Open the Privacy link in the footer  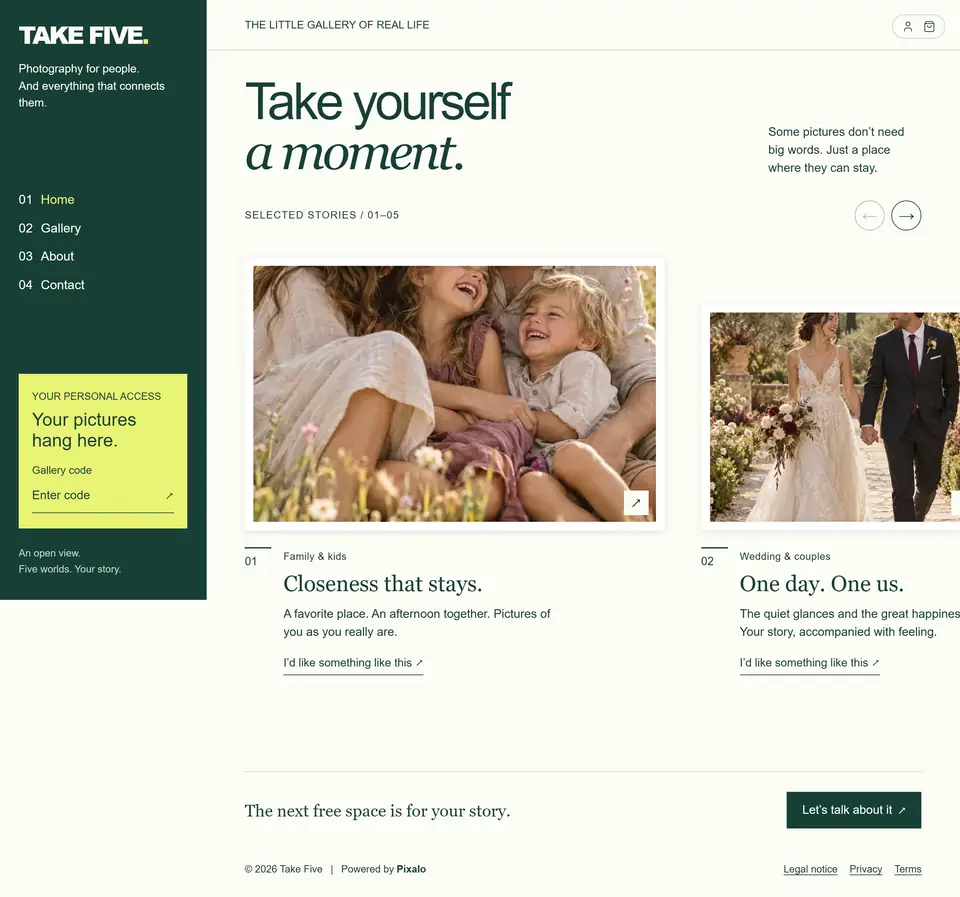click(866, 869)
